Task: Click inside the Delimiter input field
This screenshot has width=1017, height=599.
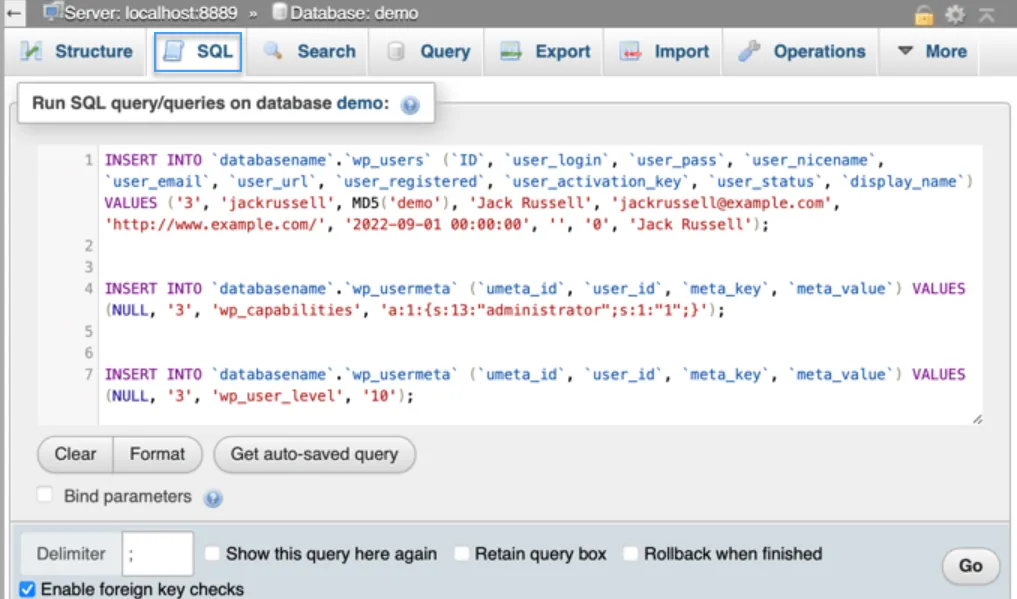Action: pos(158,554)
